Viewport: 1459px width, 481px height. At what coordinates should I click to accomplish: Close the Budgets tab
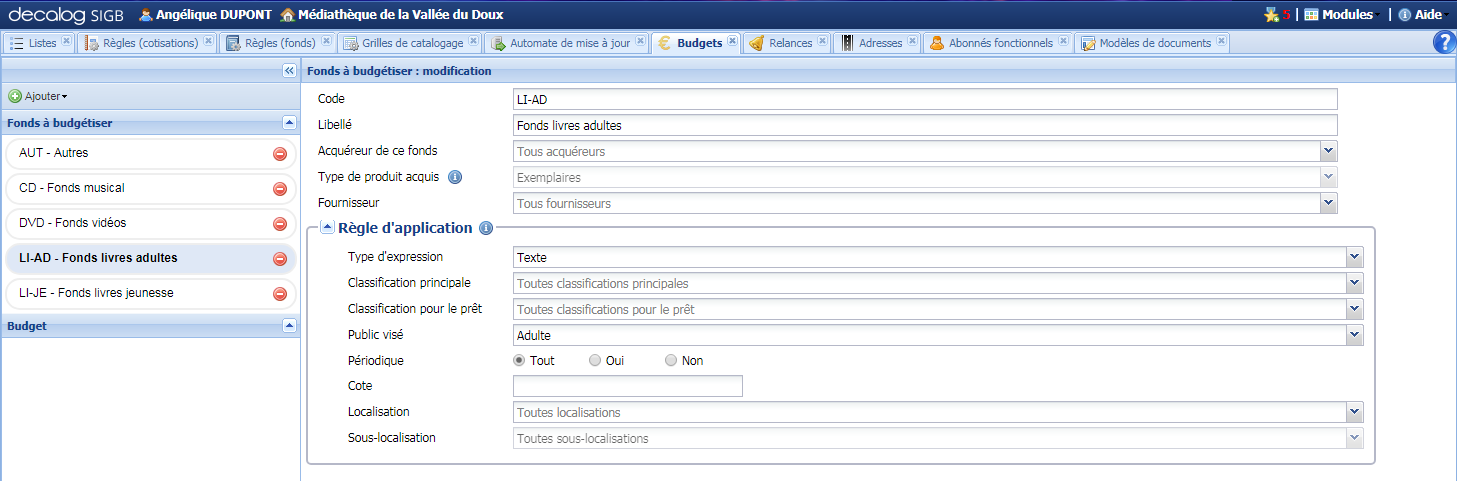click(732, 42)
